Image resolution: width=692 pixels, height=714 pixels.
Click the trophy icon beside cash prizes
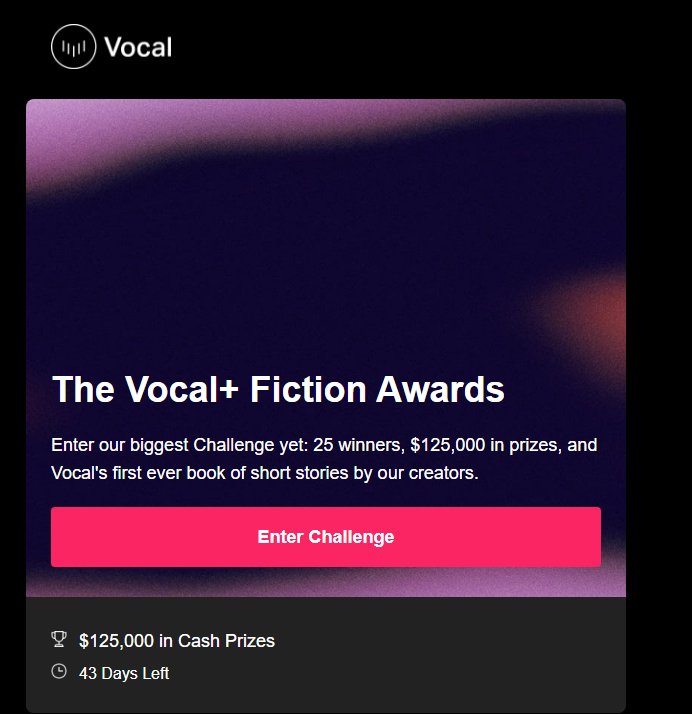tap(59, 639)
